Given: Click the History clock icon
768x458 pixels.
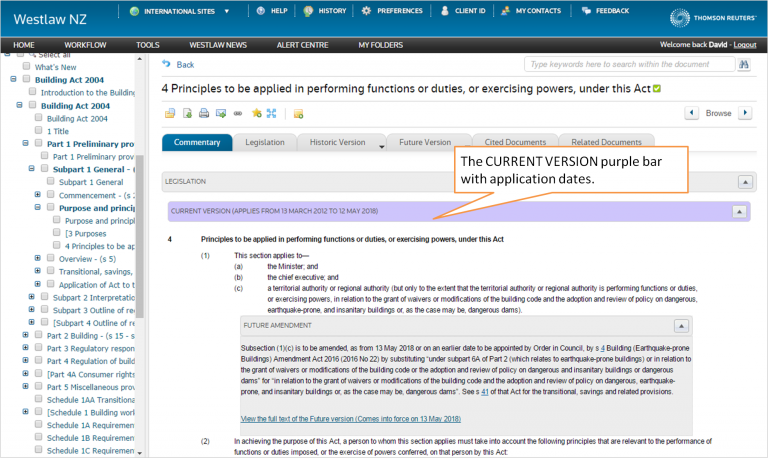Looking at the screenshot, I should (308, 11).
